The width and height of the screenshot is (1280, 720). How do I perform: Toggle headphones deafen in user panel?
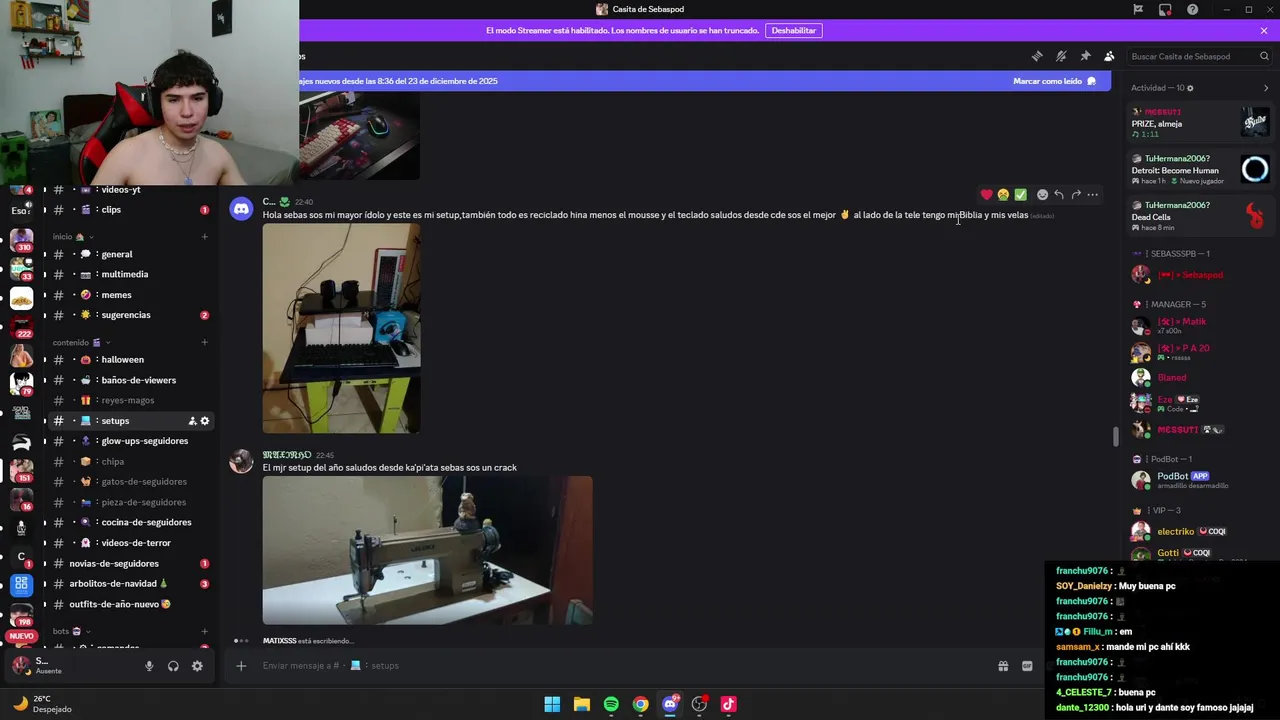173,666
